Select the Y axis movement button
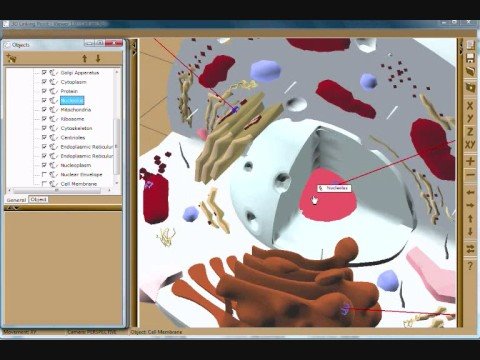Viewport: 480px width, 360px height. click(x=470, y=118)
